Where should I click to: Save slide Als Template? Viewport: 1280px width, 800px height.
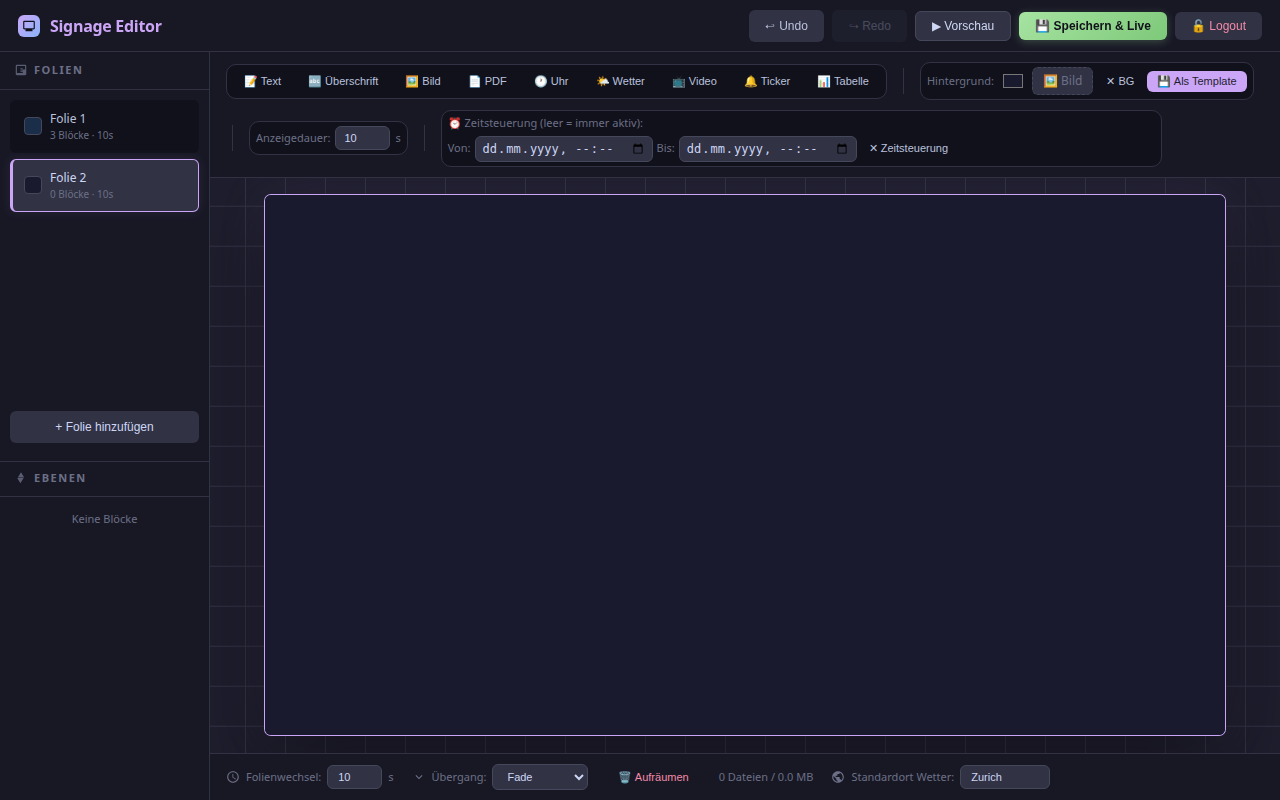point(1197,81)
